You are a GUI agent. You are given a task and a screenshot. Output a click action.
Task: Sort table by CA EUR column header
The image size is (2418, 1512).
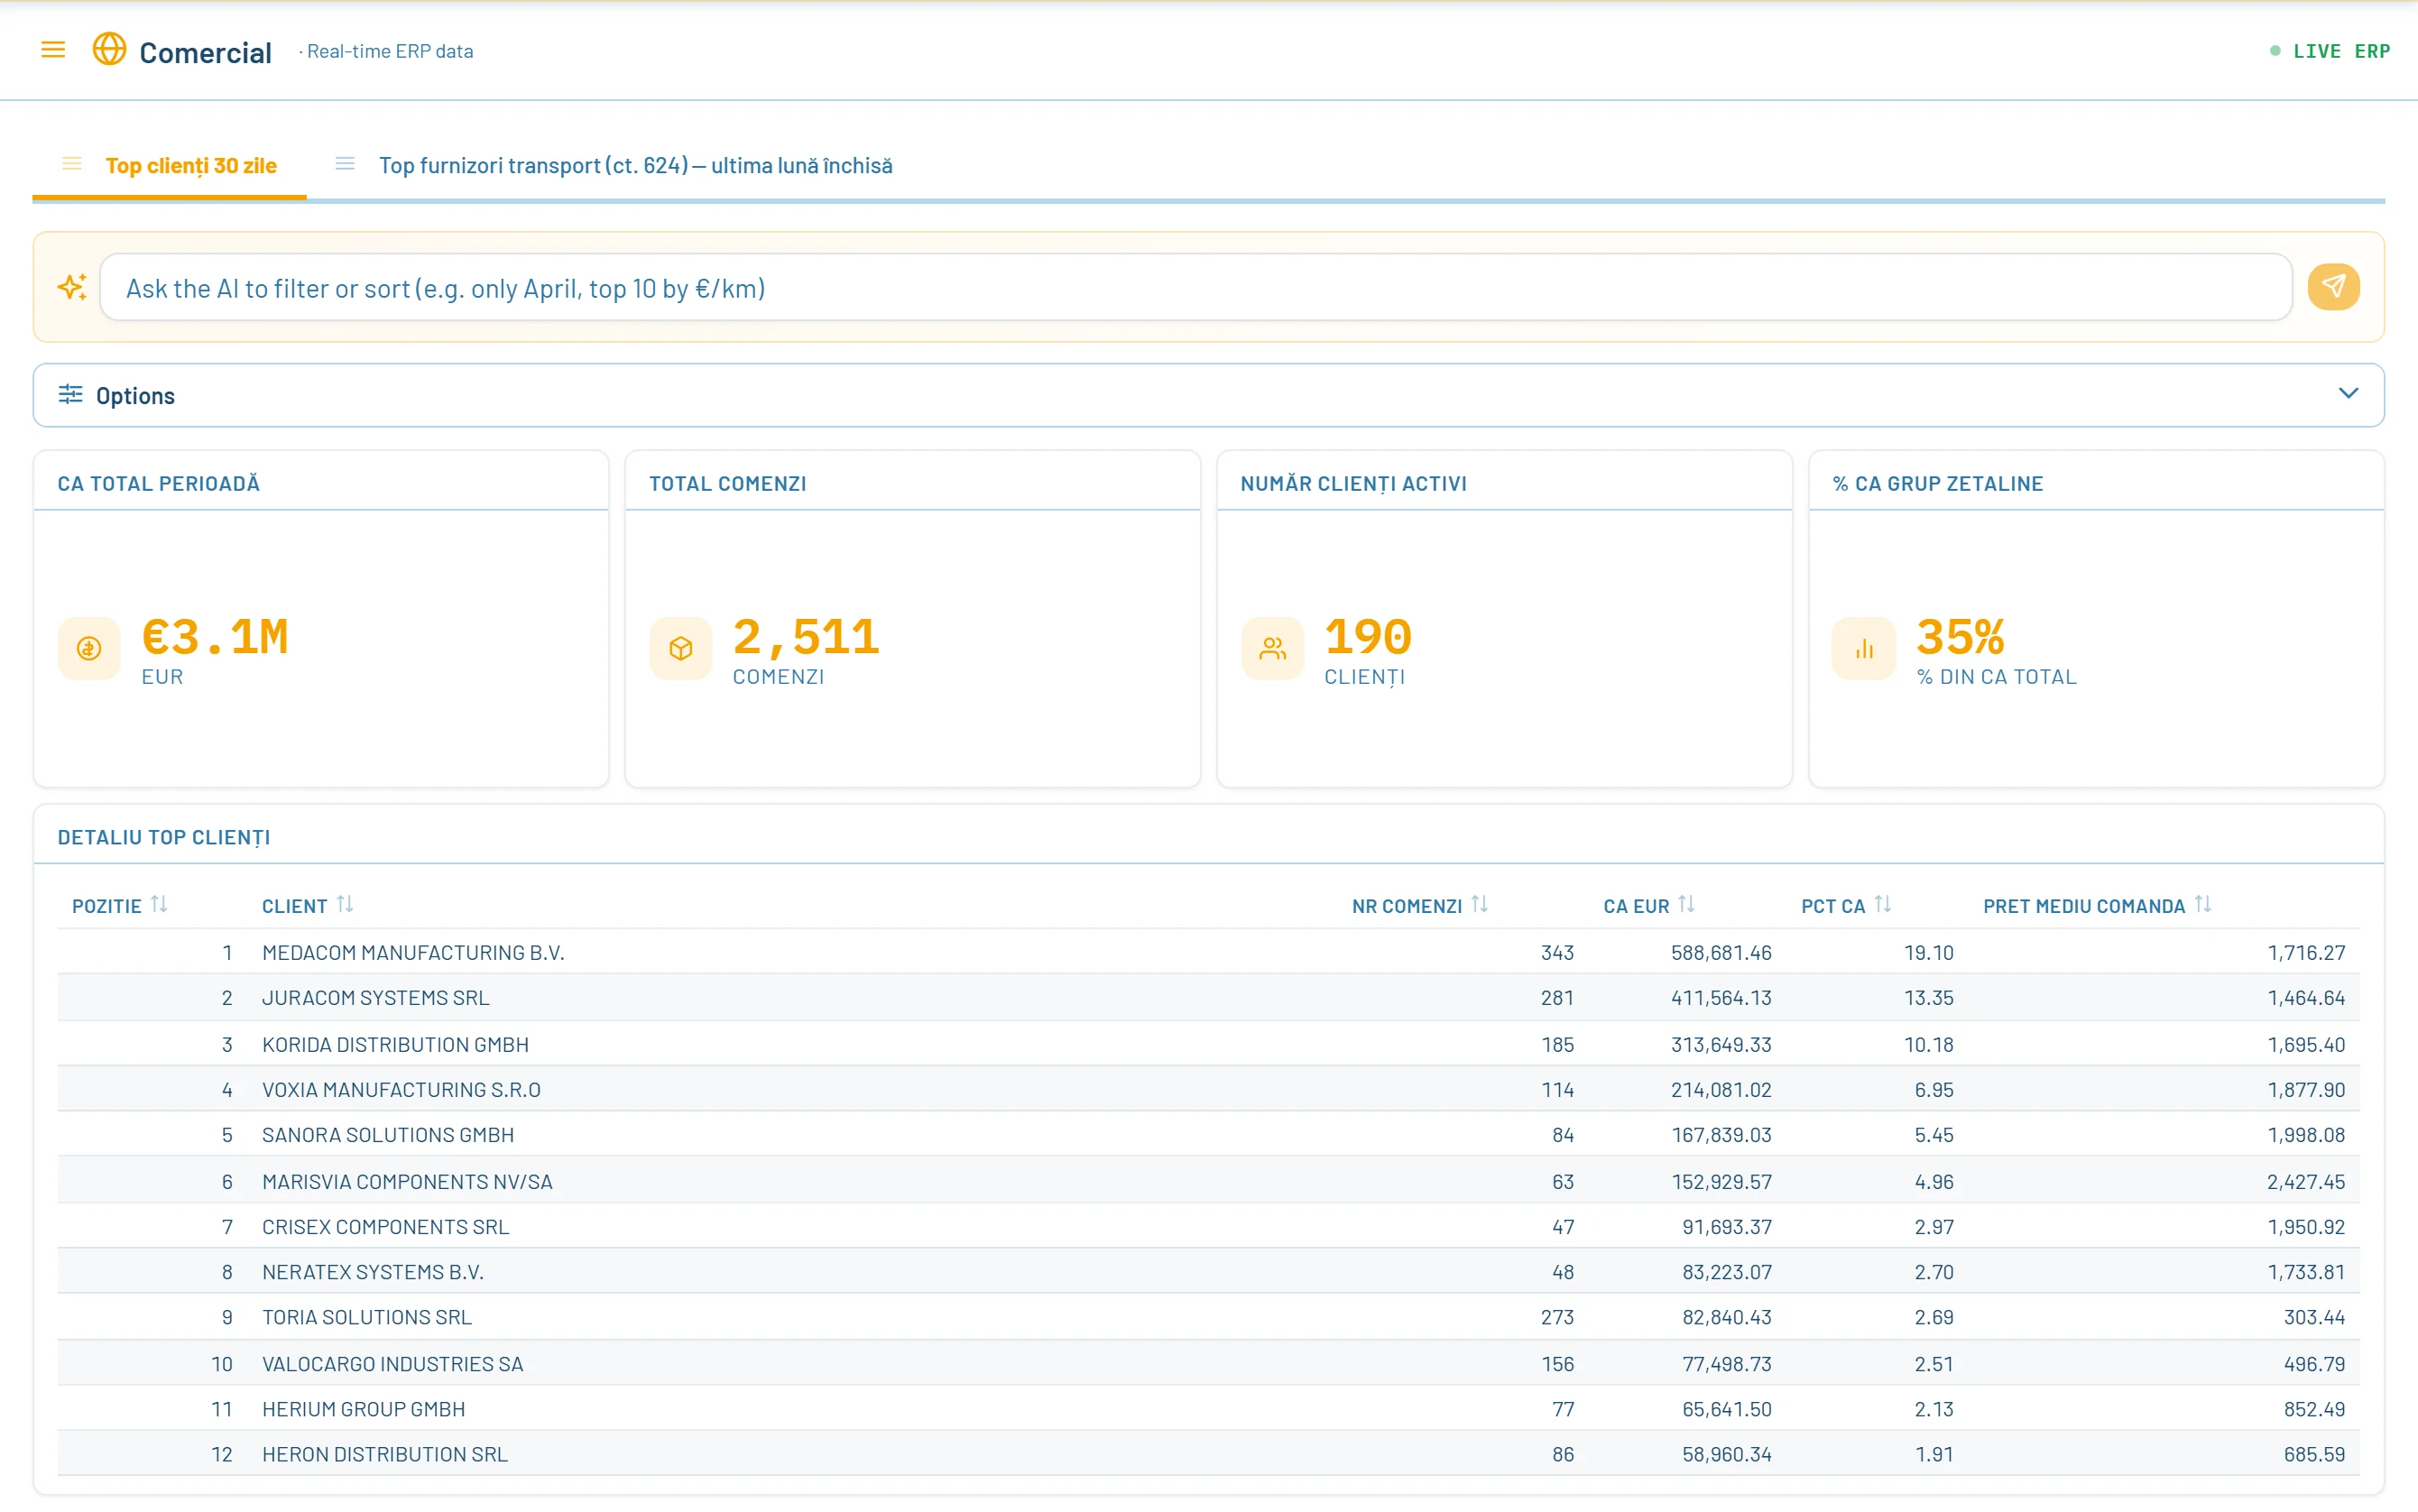pos(1637,906)
